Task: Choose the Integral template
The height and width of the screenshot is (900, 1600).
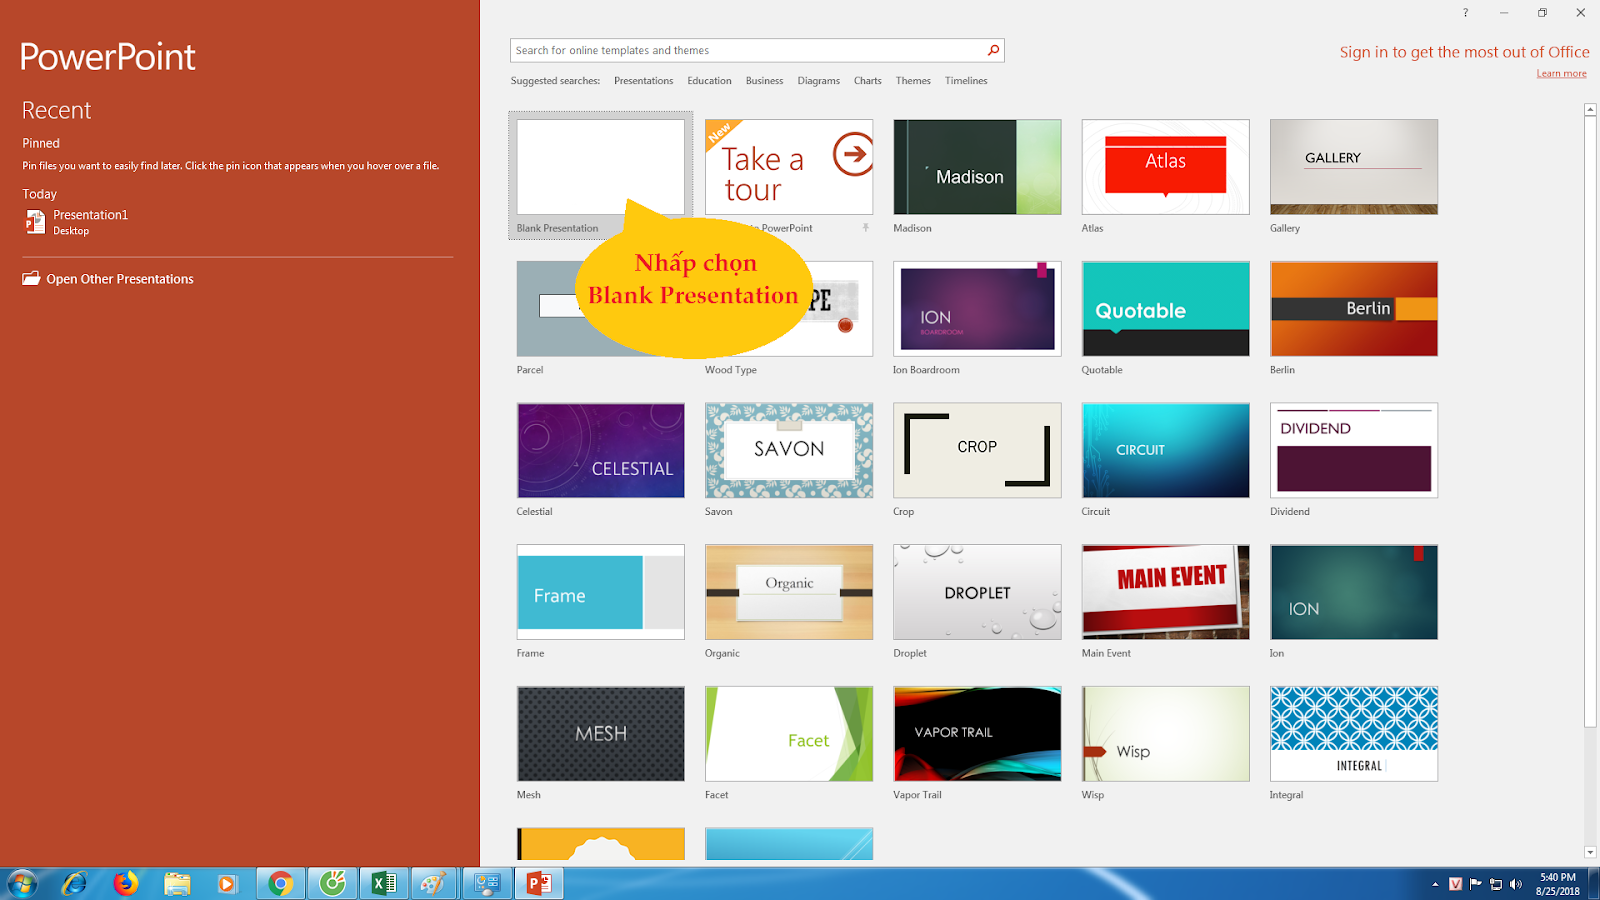Action: pos(1354,734)
